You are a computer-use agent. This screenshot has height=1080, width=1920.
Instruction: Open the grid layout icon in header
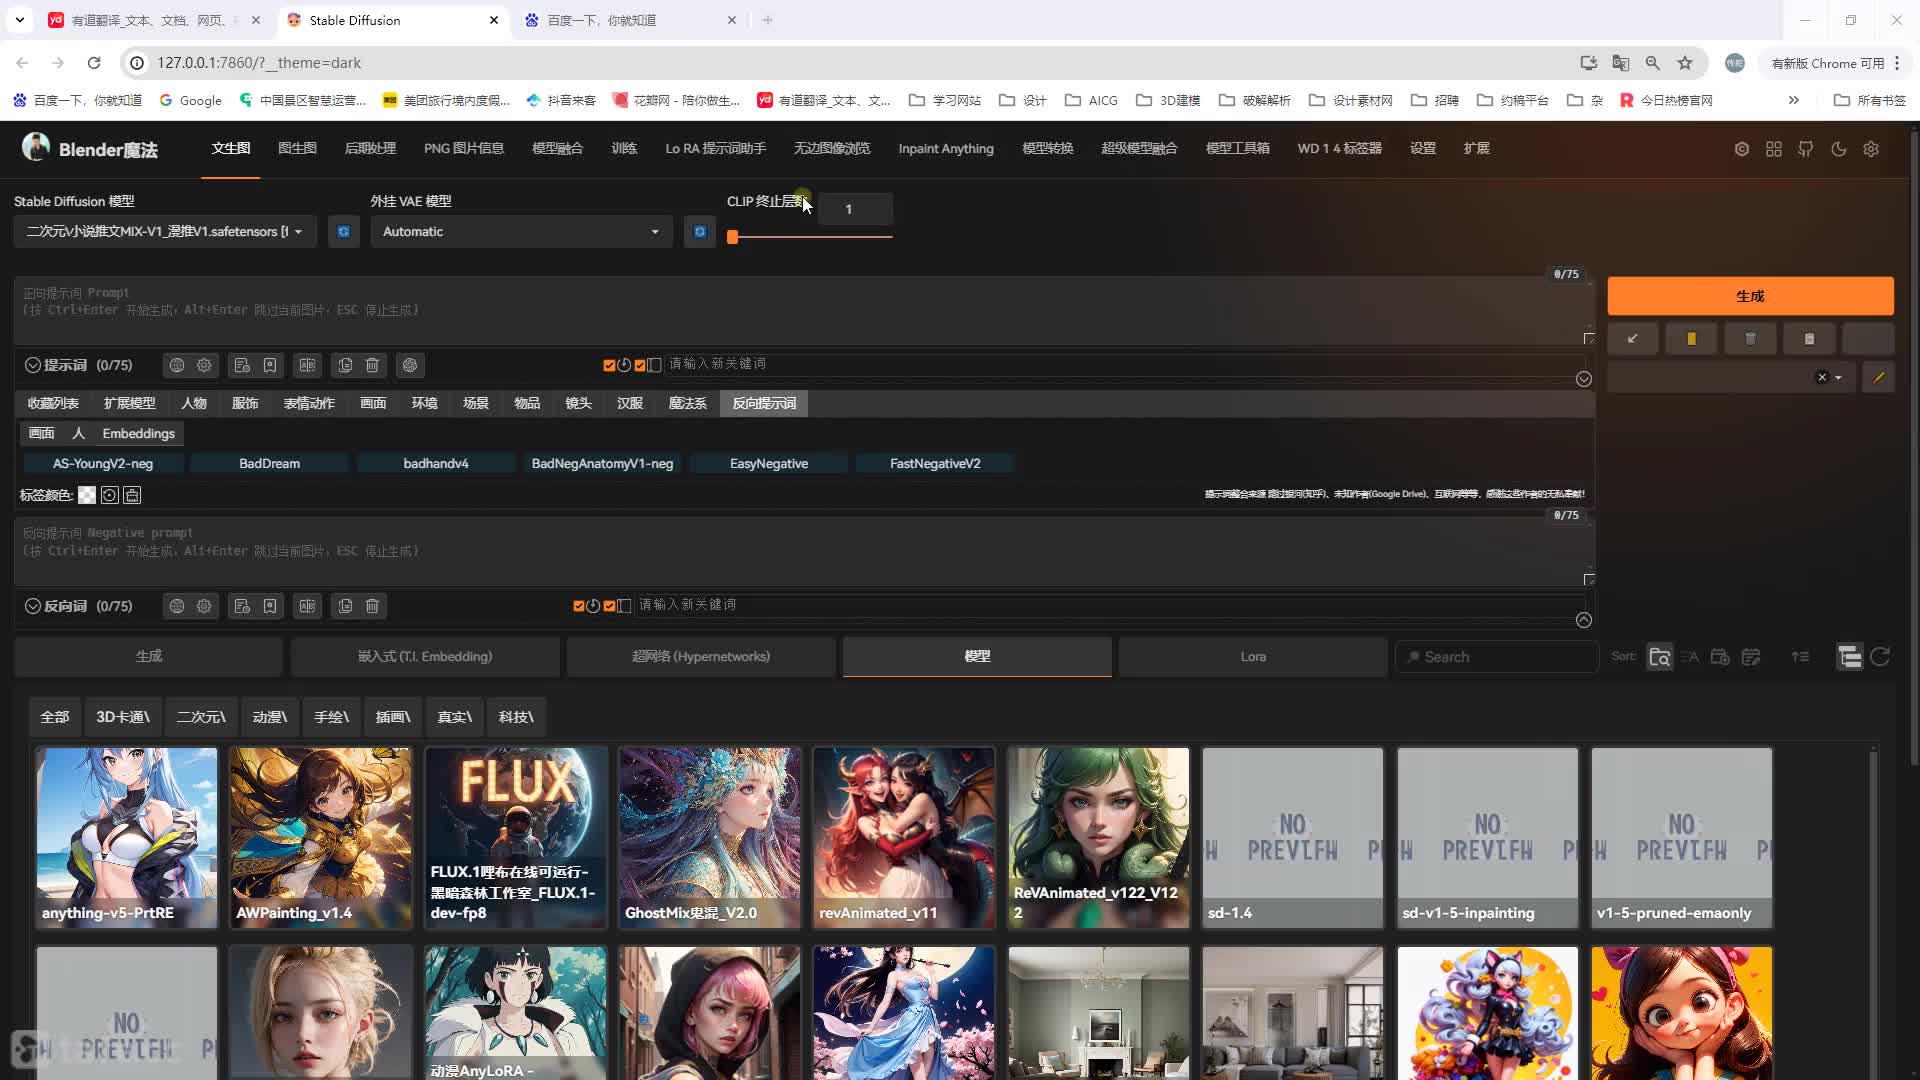point(1774,149)
